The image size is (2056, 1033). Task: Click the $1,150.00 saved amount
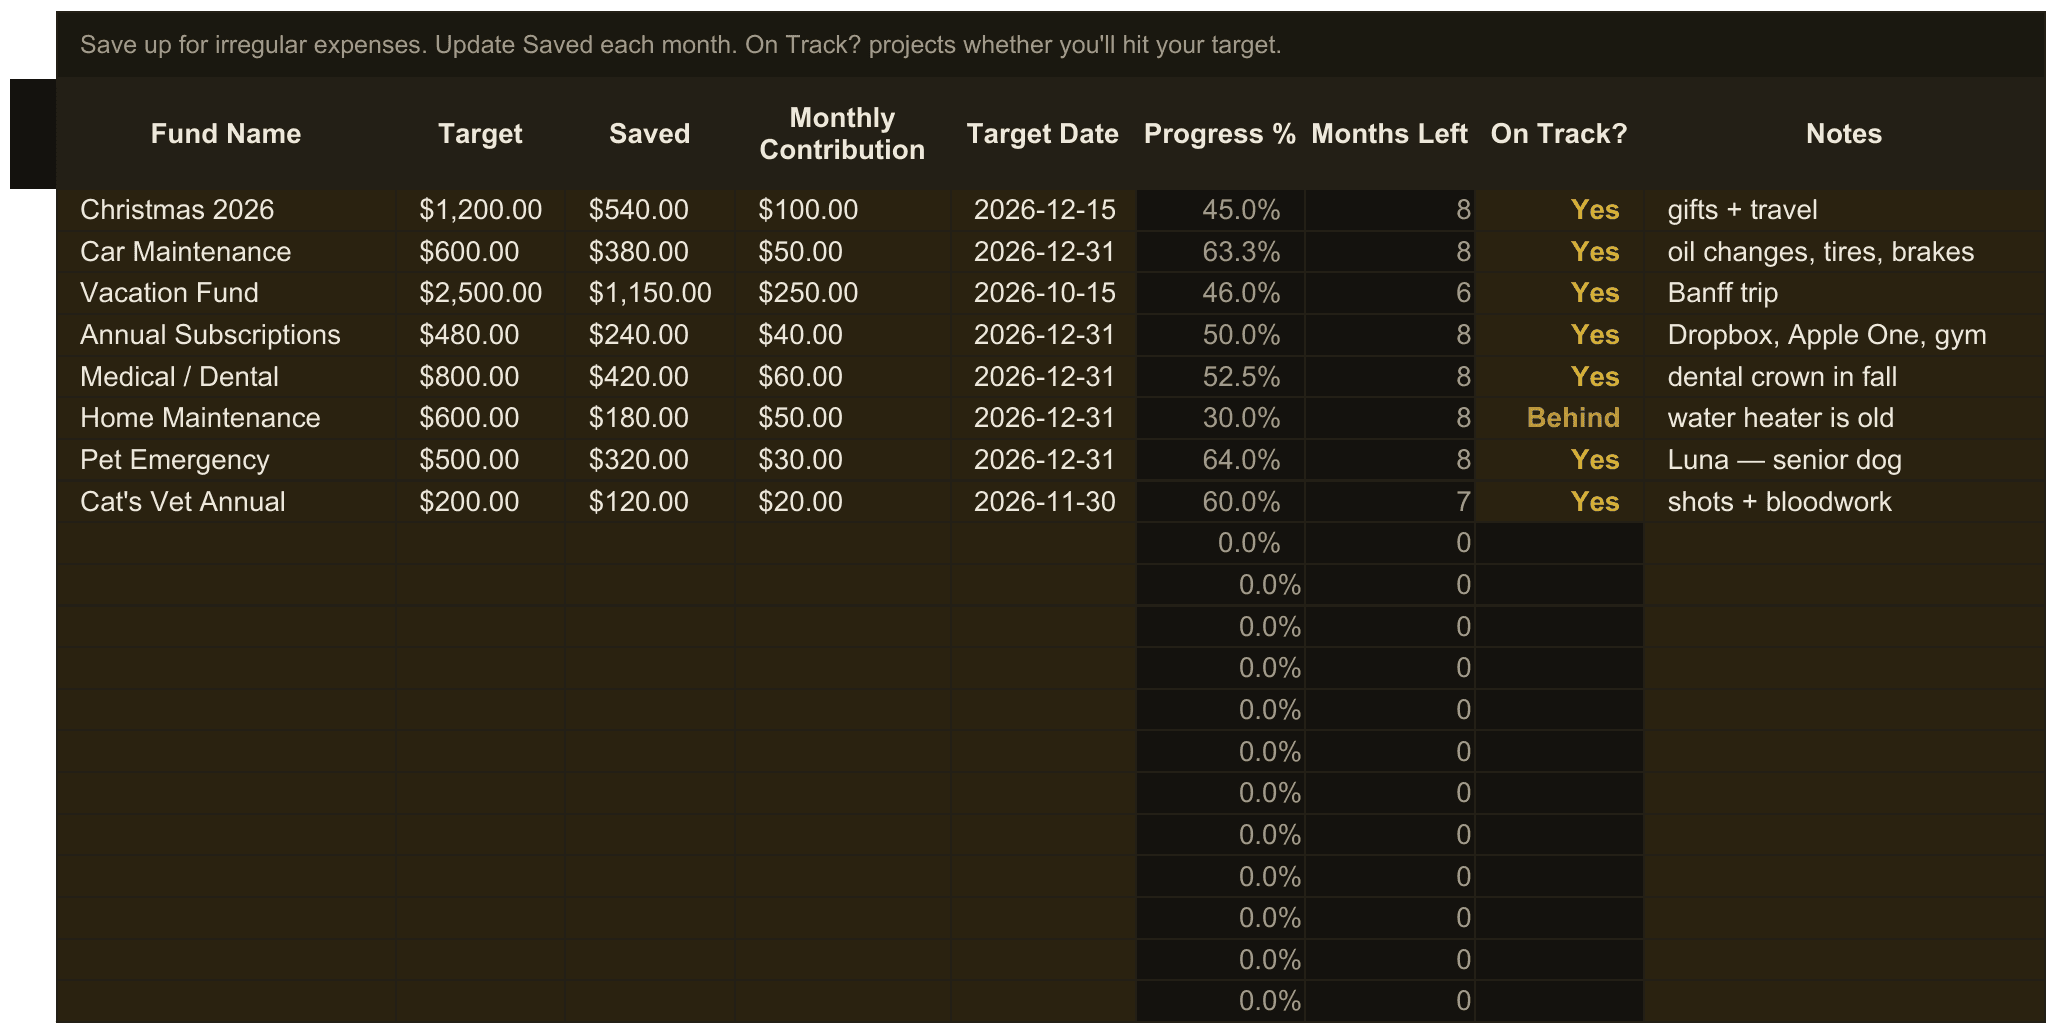(x=649, y=293)
